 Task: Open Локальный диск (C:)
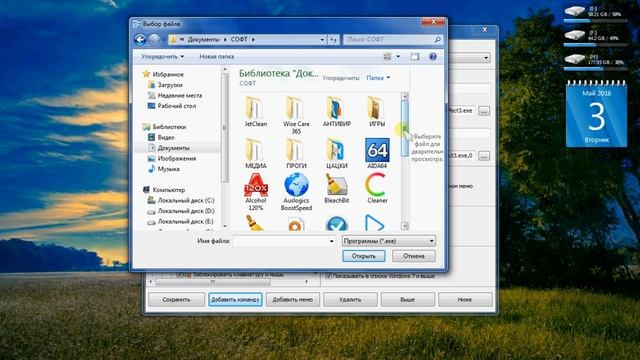click(181, 200)
